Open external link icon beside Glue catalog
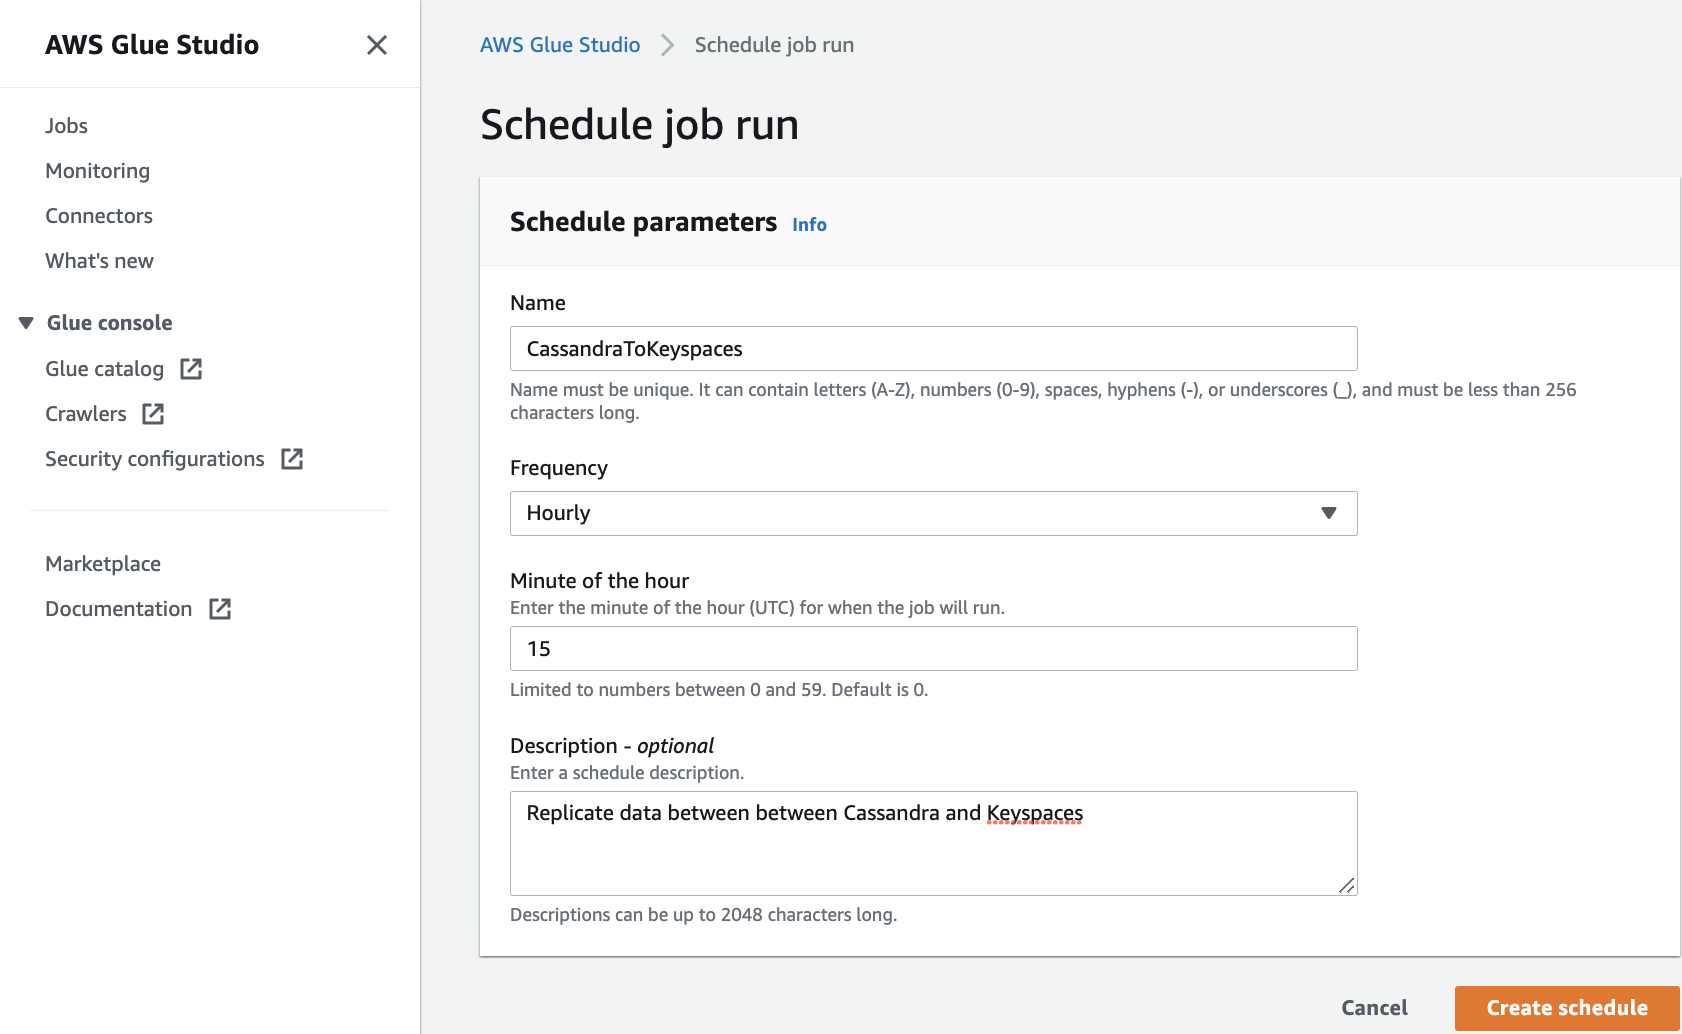The image size is (1682, 1034). 191,369
